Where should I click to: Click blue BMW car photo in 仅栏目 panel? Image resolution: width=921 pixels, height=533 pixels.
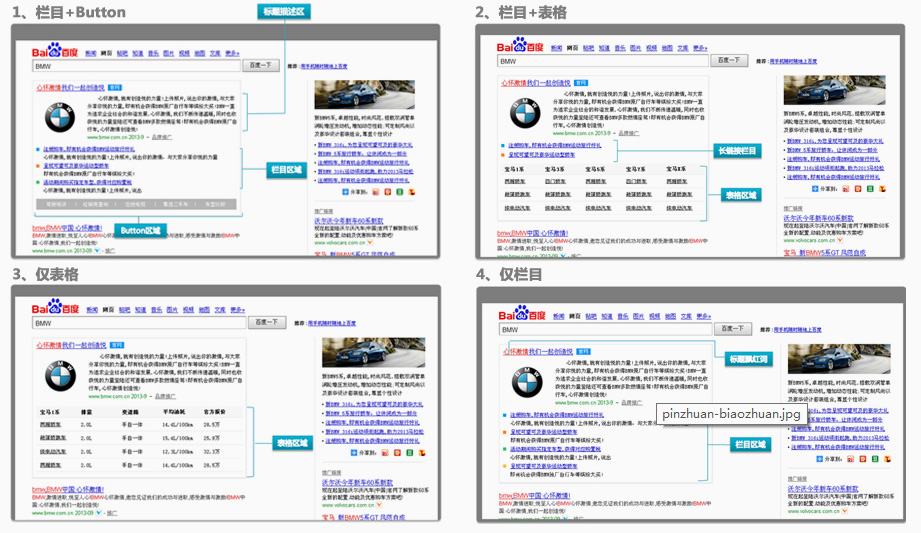(x=839, y=358)
